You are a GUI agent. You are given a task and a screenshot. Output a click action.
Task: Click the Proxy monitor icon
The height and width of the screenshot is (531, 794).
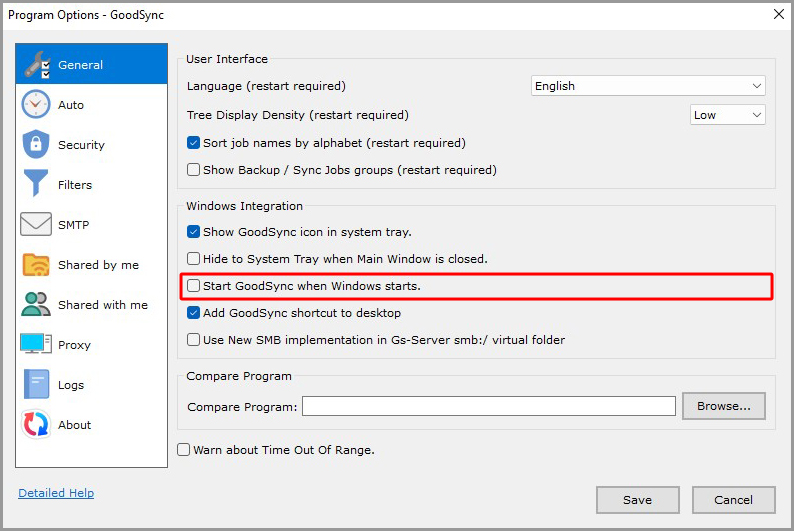pos(36,345)
